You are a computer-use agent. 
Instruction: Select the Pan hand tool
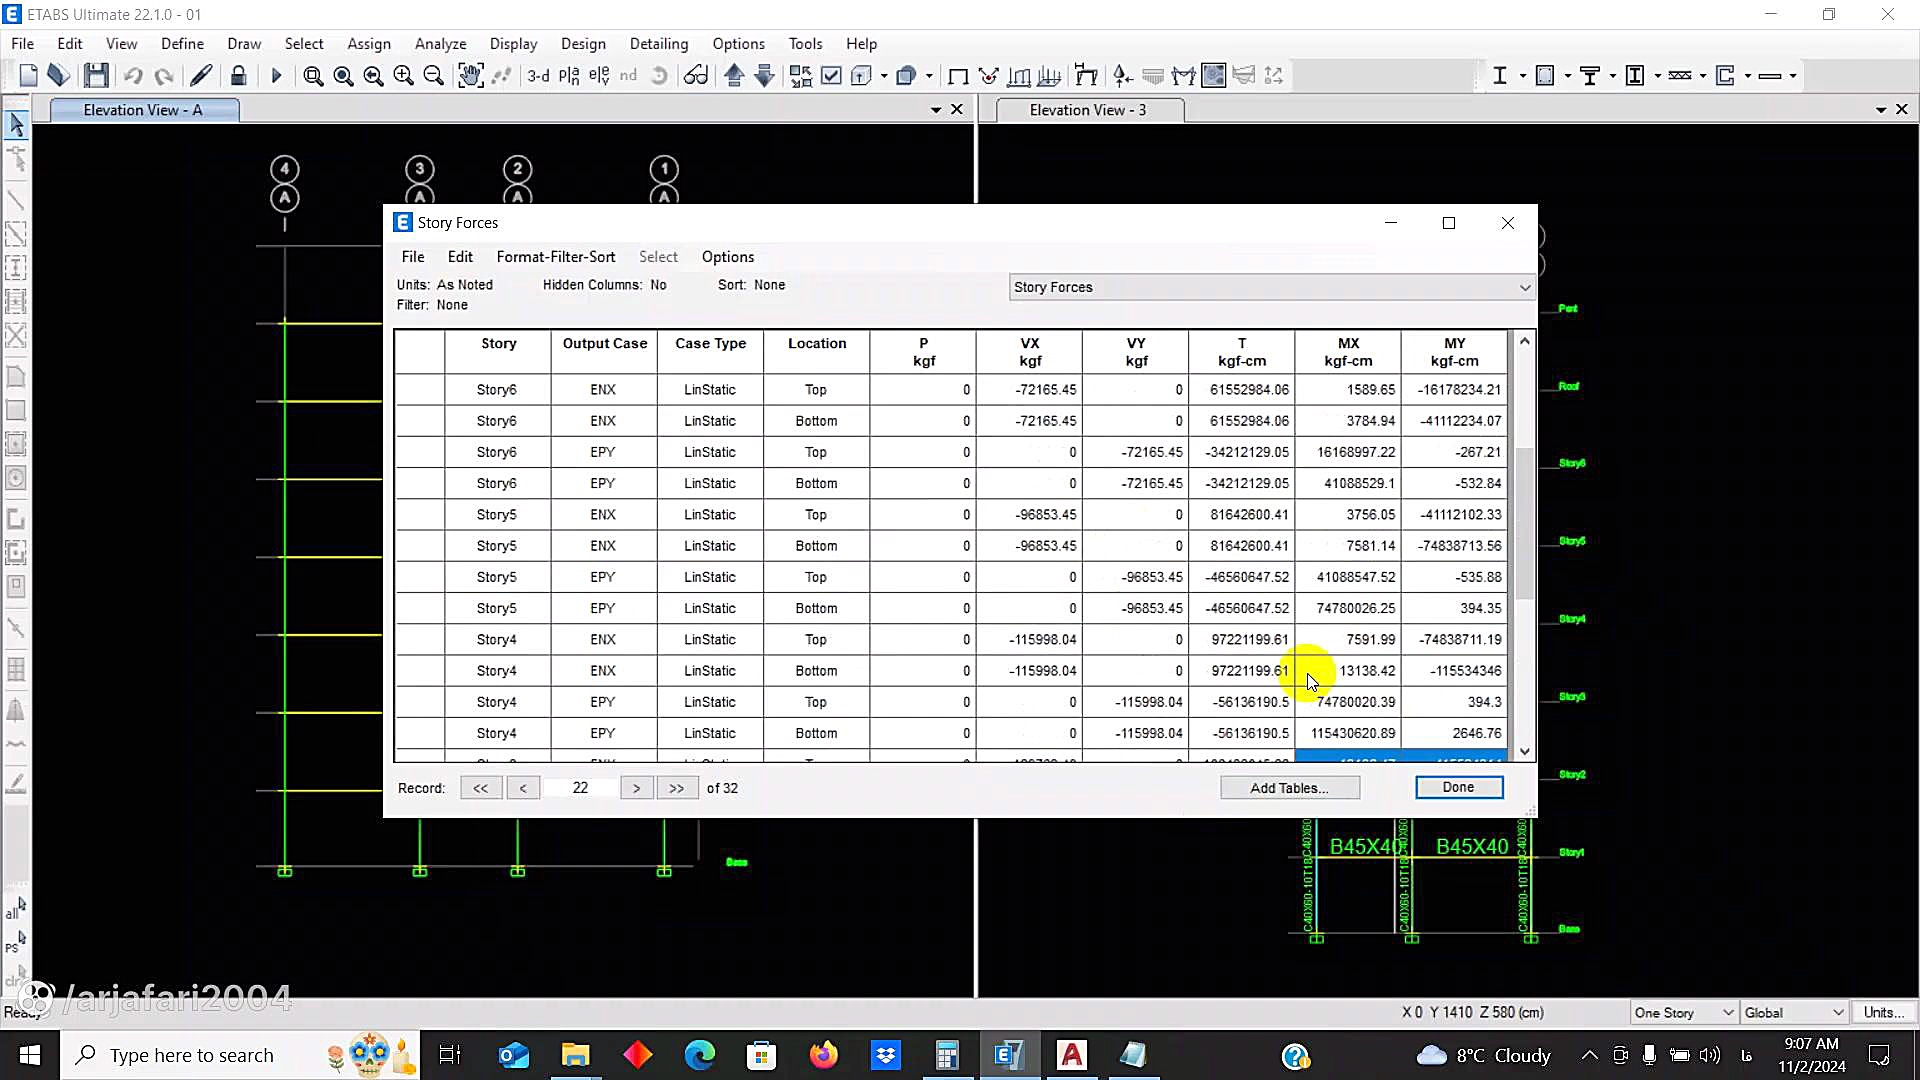(x=470, y=76)
